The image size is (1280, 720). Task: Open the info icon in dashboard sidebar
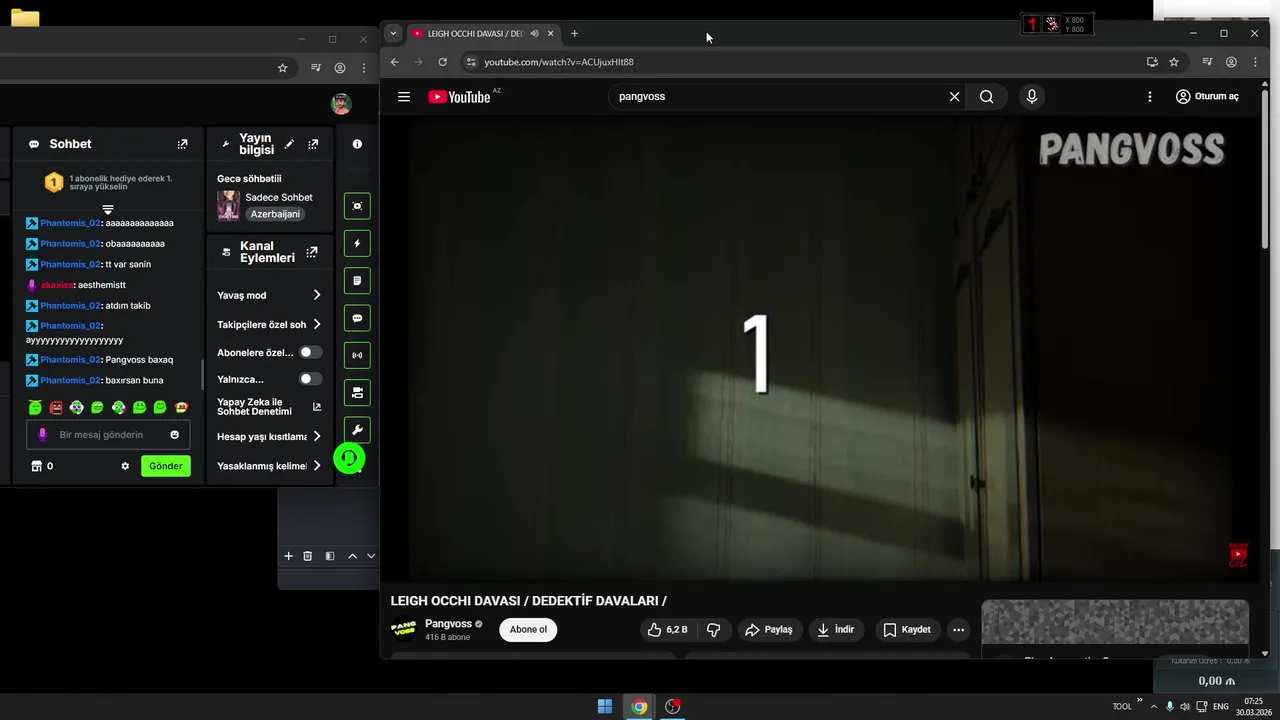pyautogui.click(x=357, y=144)
